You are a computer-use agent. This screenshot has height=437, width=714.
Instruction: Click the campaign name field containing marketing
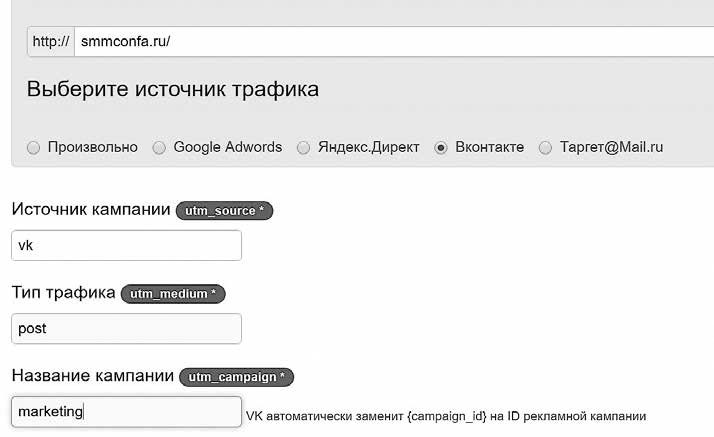tap(126, 411)
